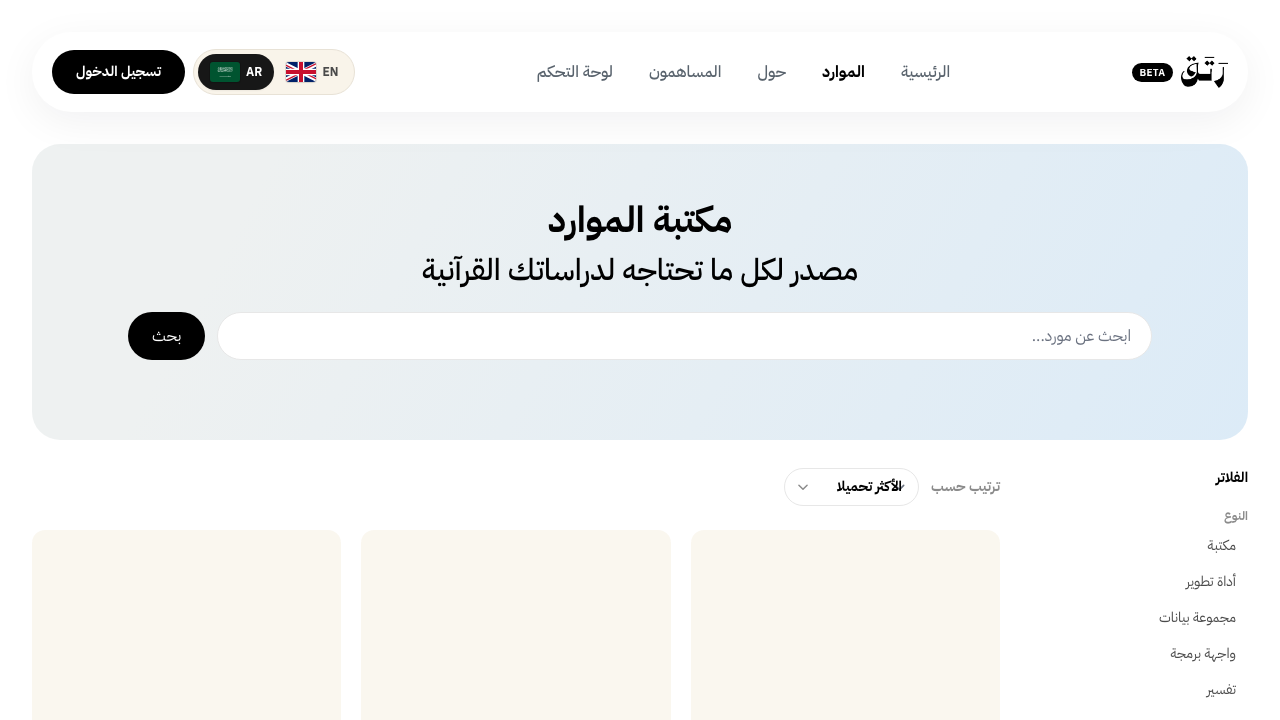This screenshot has width=1280, height=720.
Task: Open the المساهمون page
Action: (685, 72)
